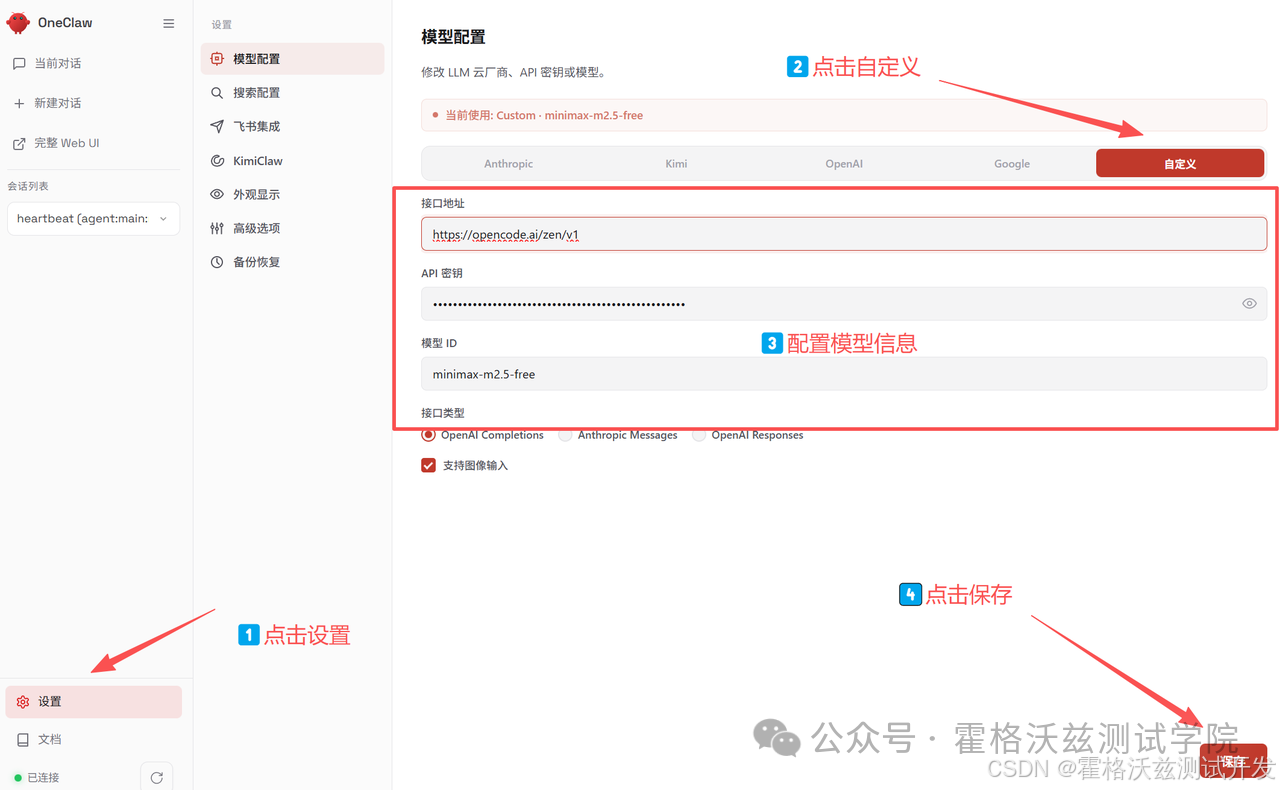Open KimiClaw settings section
Screen dimensions: 1280x790
coord(292,161)
